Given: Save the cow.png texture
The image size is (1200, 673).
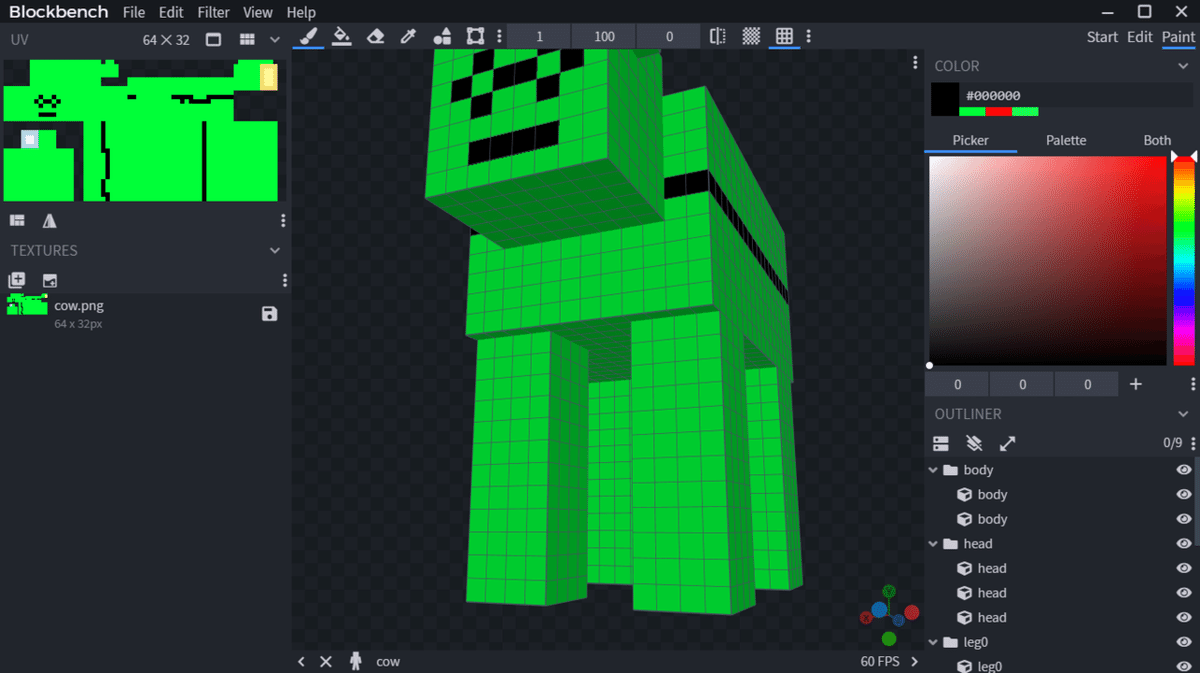Looking at the screenshot, I should point(268,313).
